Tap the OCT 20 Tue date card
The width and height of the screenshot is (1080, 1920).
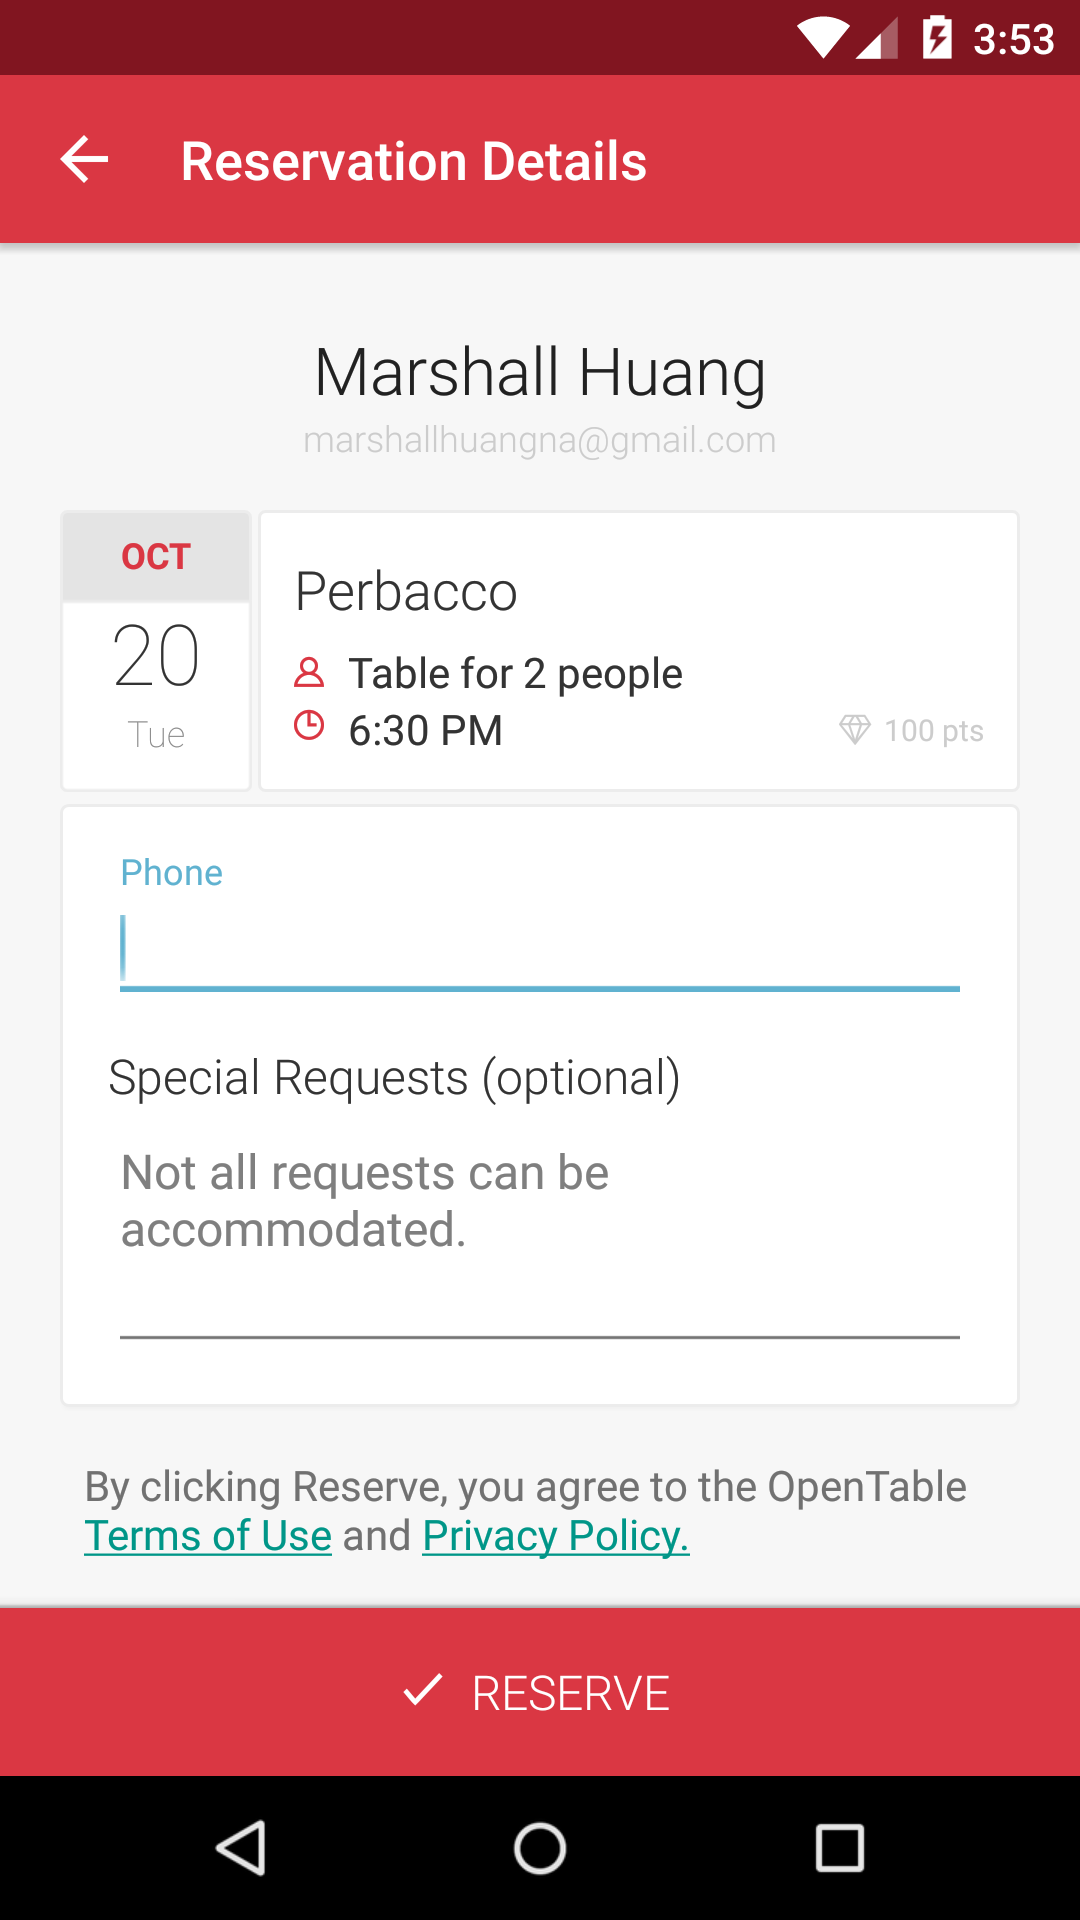click(156, 651)
